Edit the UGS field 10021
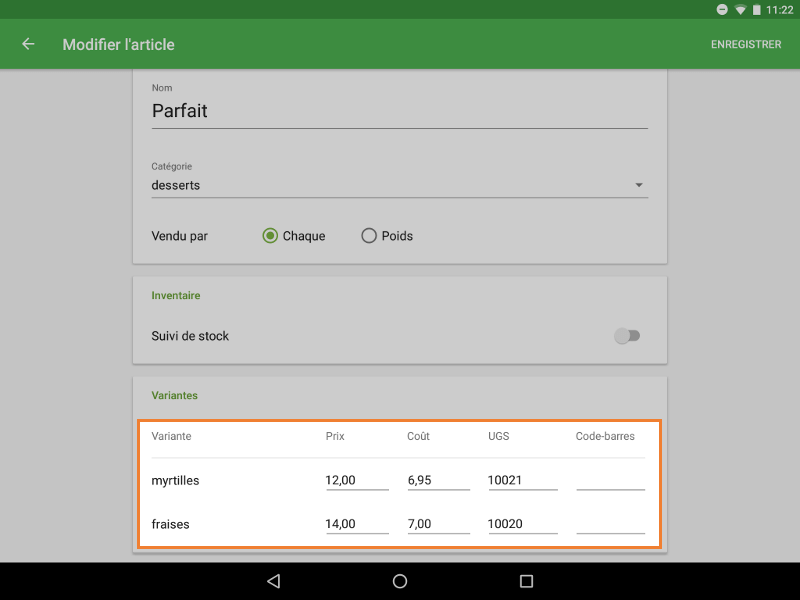This screenshot has width=800, height=600. pos(522,481)
